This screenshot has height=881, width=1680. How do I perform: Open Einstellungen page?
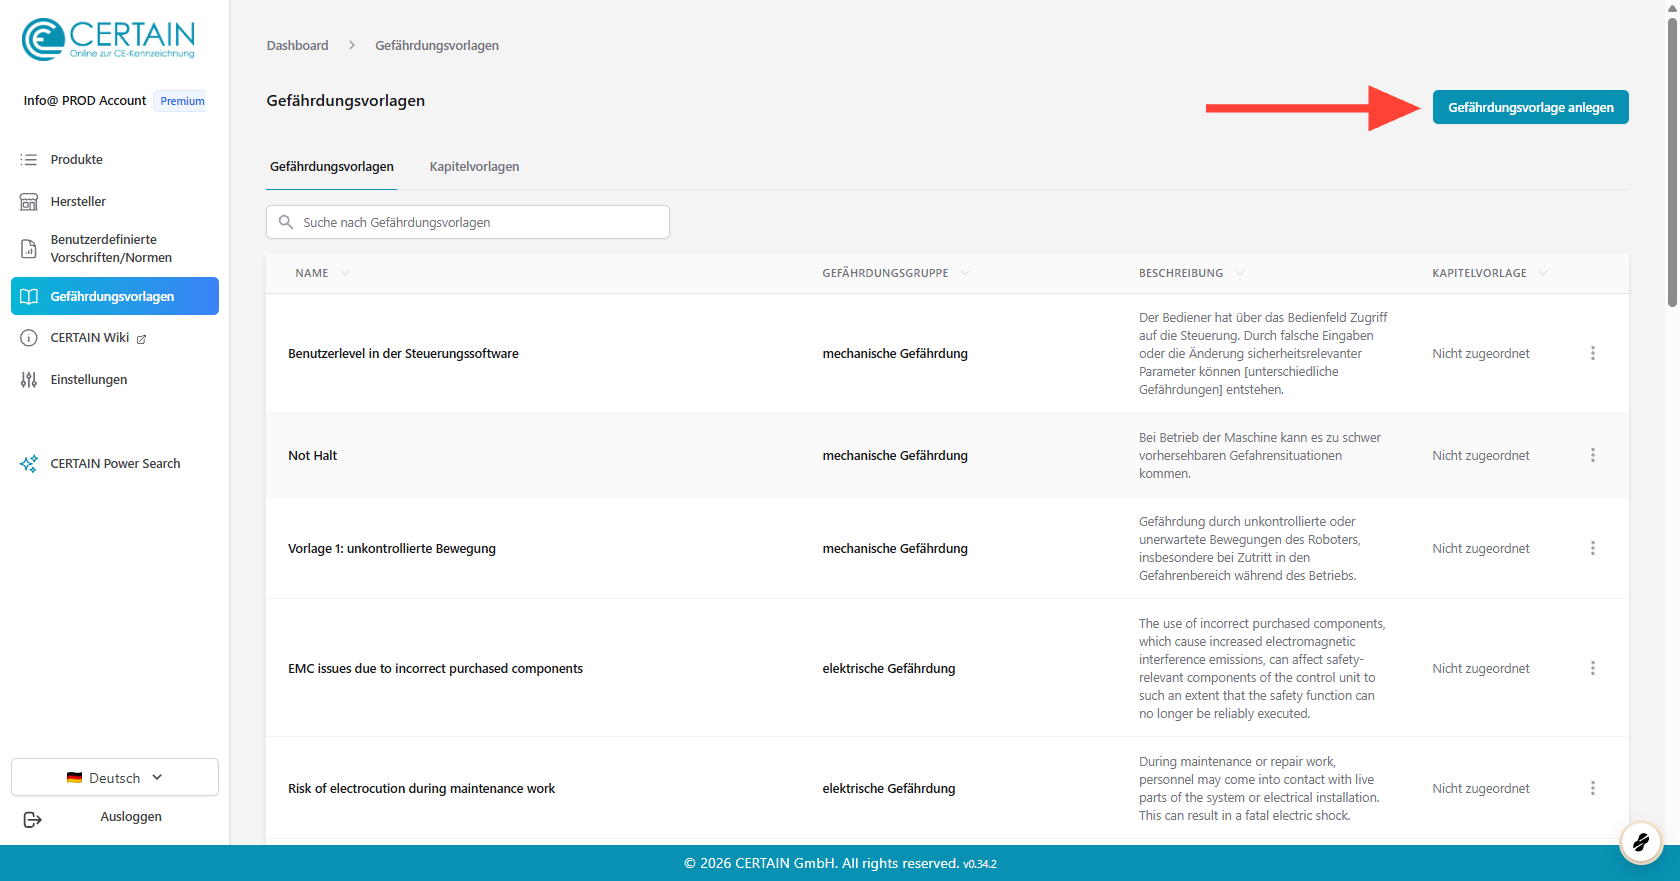click(115, 380)
